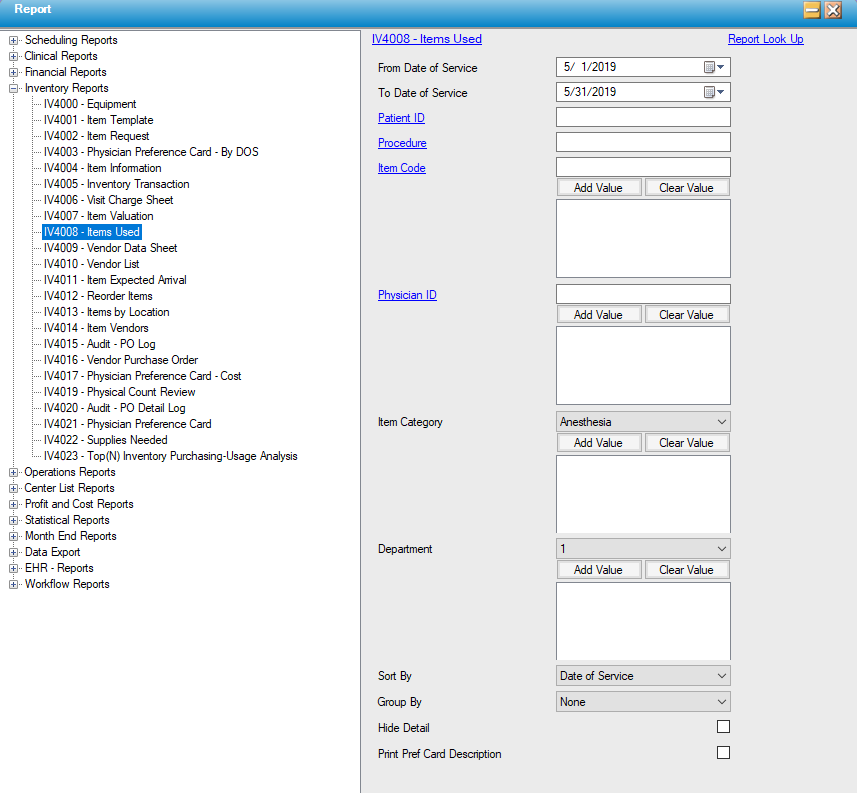This screenshot has height=793, width=857.
Task: Click Clear Value under Physician ID
Action: click(x=686, y=315)
